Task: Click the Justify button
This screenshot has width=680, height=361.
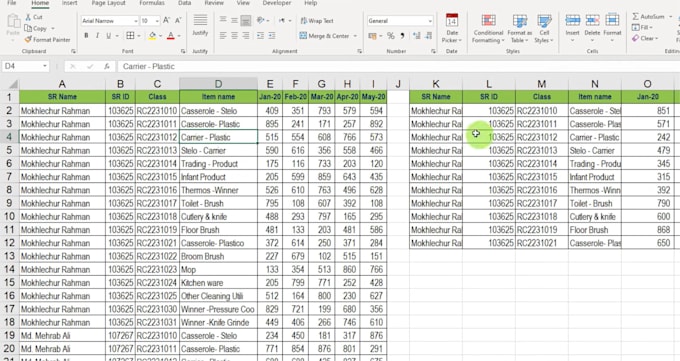Action: pos(200,25)
